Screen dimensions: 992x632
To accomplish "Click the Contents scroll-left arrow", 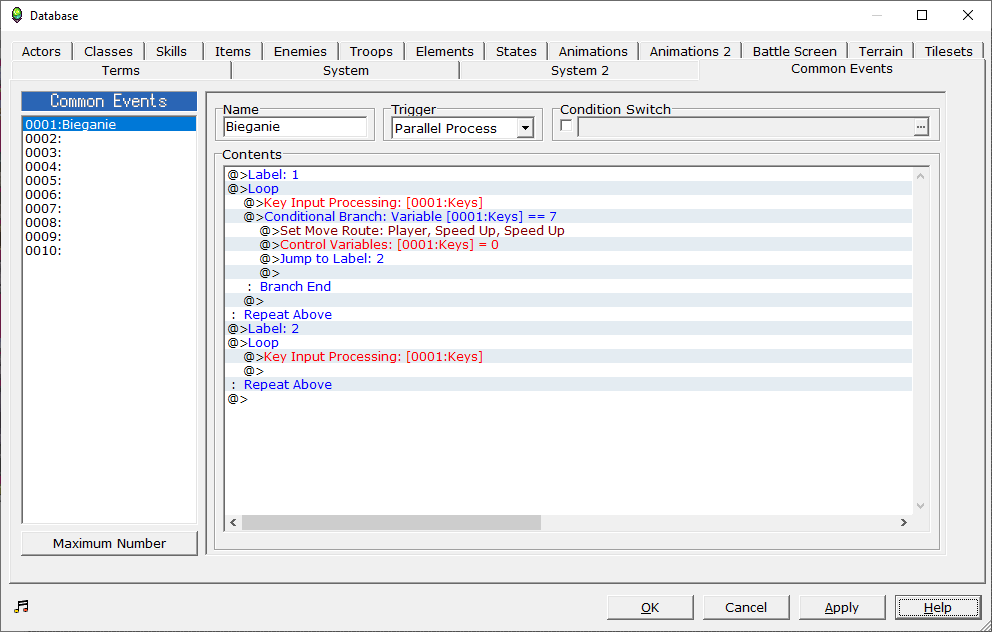I will point(233,523).
